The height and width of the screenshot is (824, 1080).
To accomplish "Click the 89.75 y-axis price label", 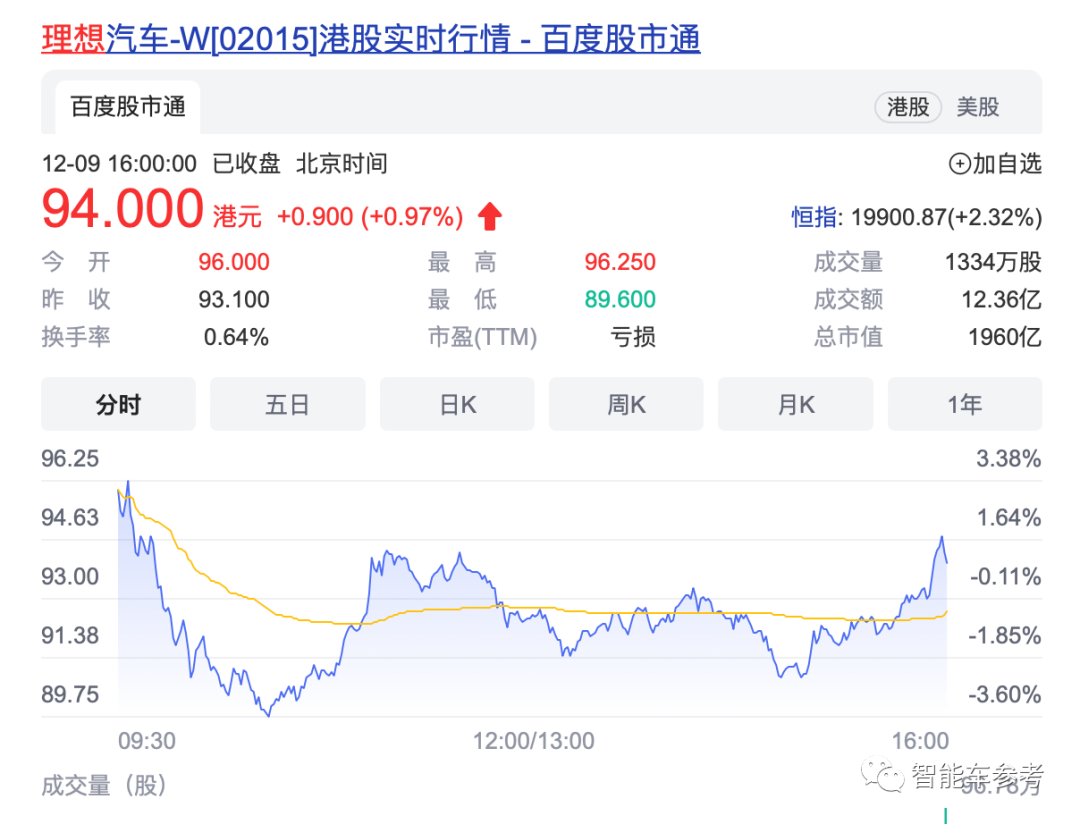I will pyautogui.click(x=70, y=694).
